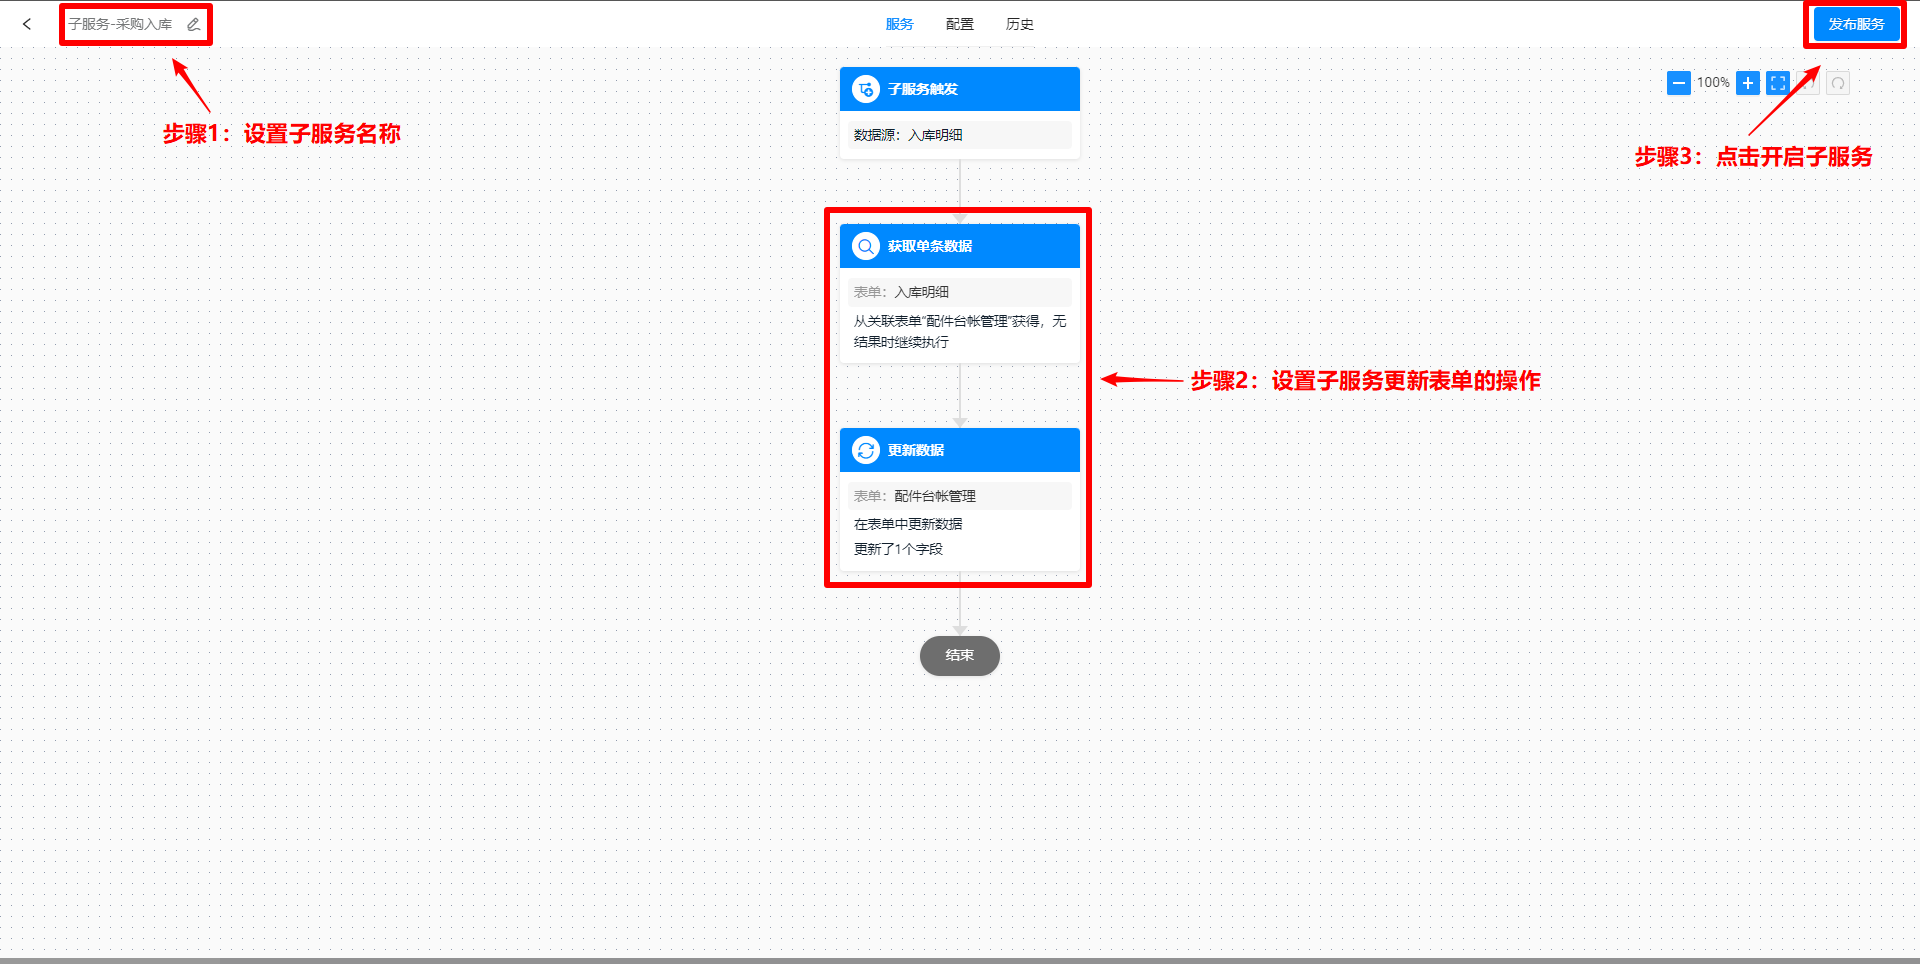Screen dimensions: 1920x964
Task: Click the 更新了1个字段 link text
Action: click(x=897, y=549)
